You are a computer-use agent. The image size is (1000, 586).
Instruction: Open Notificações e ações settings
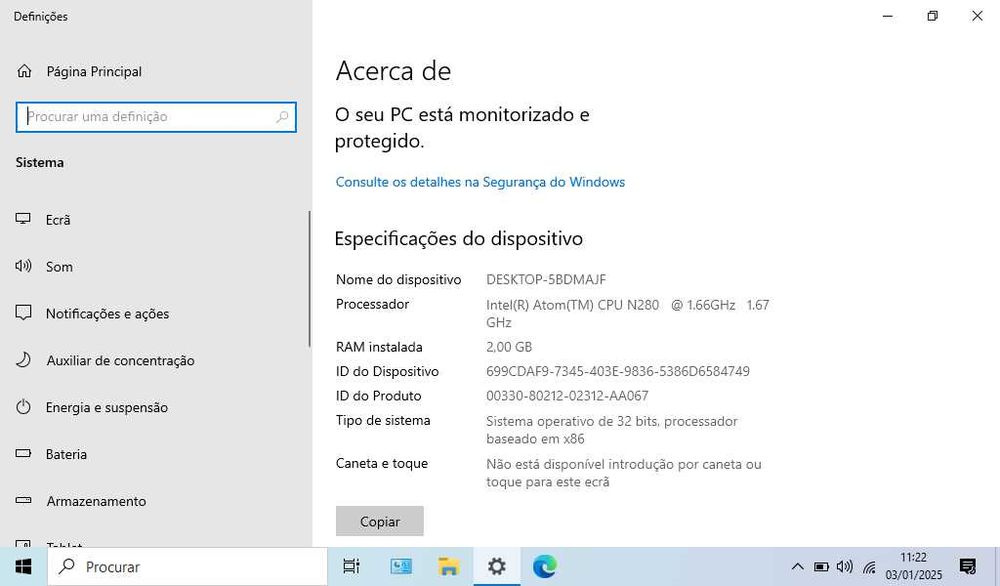tap(107, 314)
